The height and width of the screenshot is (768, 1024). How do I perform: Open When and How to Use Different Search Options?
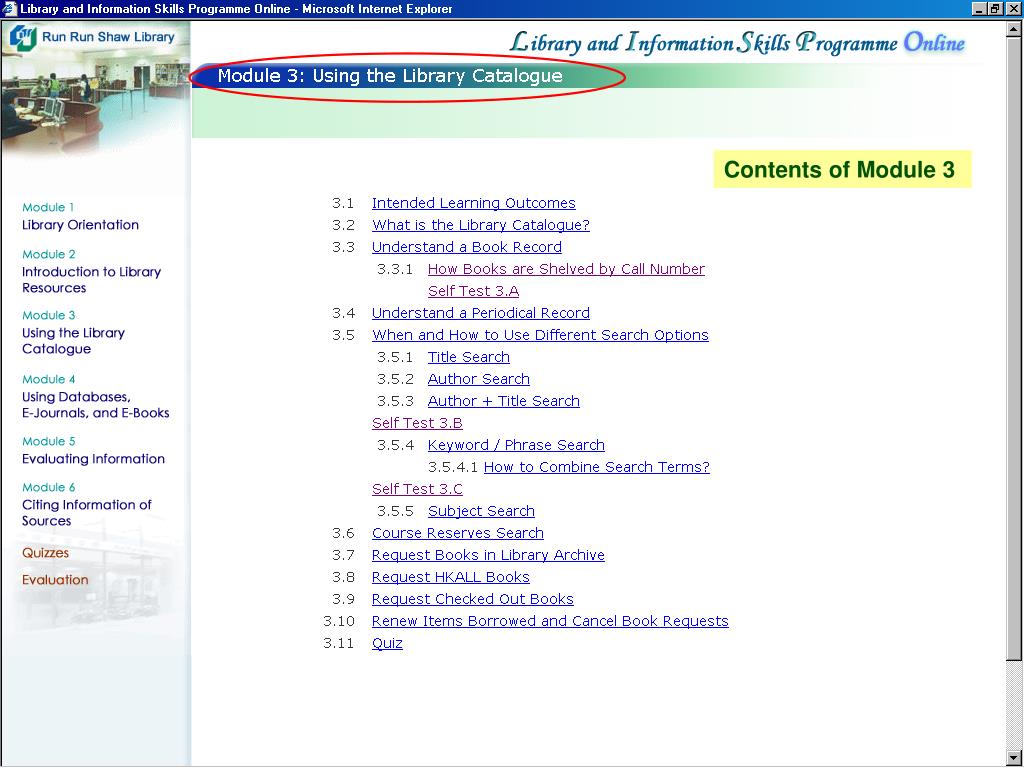[540, 335]
